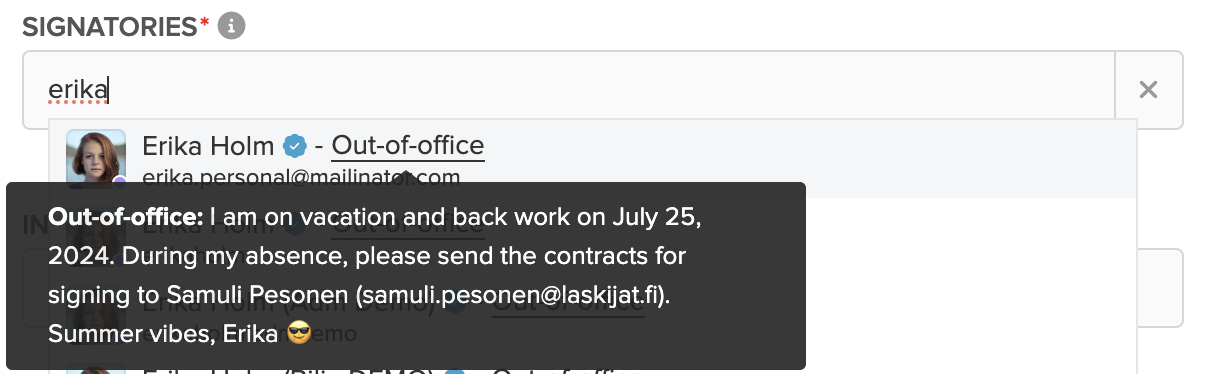1210x374 pixels.
Task: Clear the signatories search with X button
Action: 1148,90
